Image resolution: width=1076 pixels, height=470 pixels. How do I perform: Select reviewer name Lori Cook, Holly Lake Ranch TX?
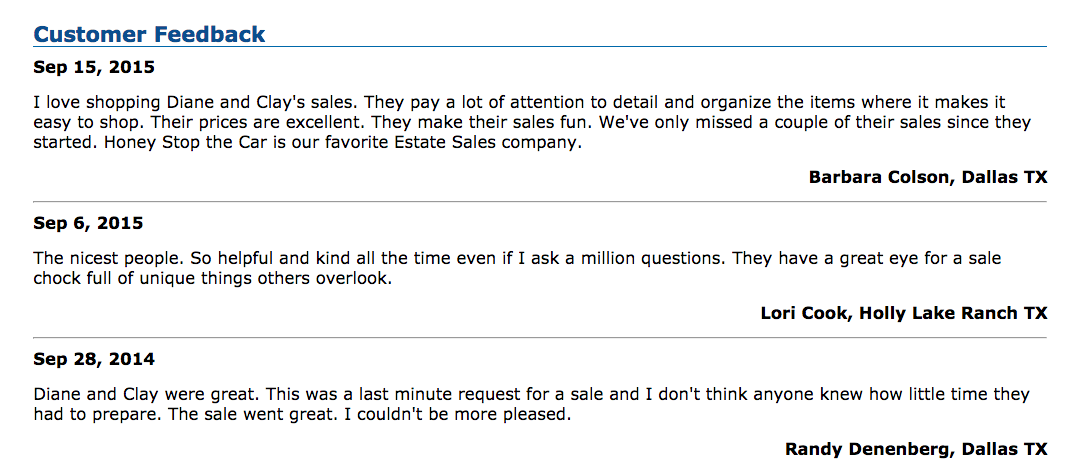(903, 313)
